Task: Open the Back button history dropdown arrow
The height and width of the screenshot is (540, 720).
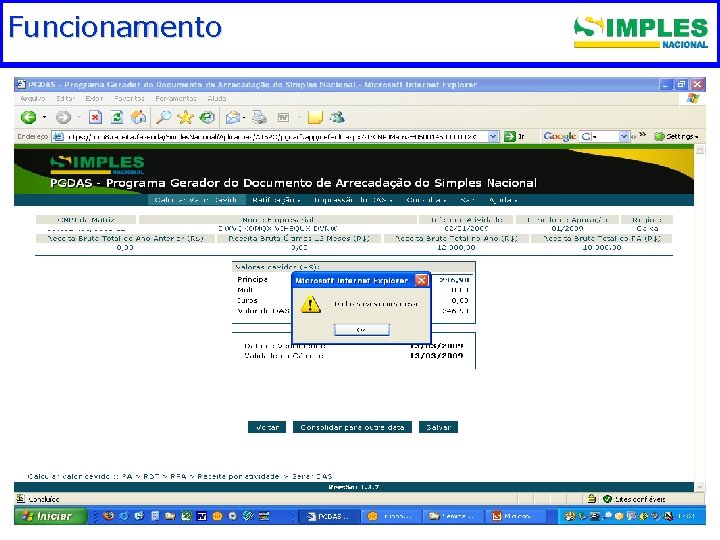Action: tap(45, 118)
